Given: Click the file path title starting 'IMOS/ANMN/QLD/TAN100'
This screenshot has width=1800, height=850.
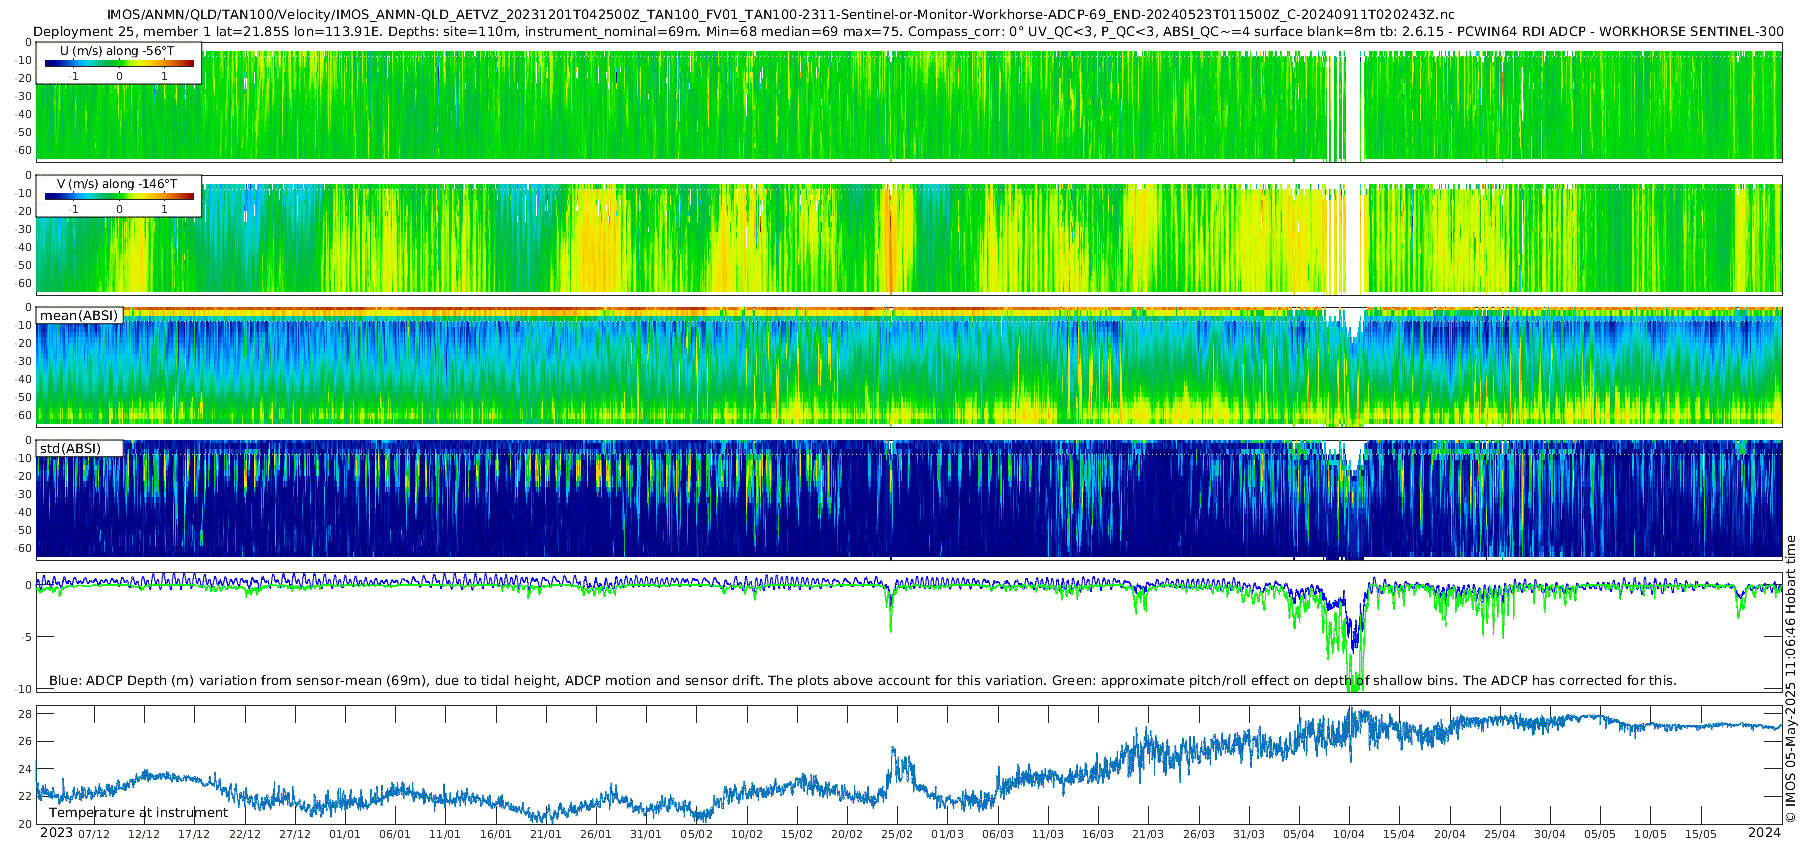Looking at the screenshot, I should click(781, 15).
